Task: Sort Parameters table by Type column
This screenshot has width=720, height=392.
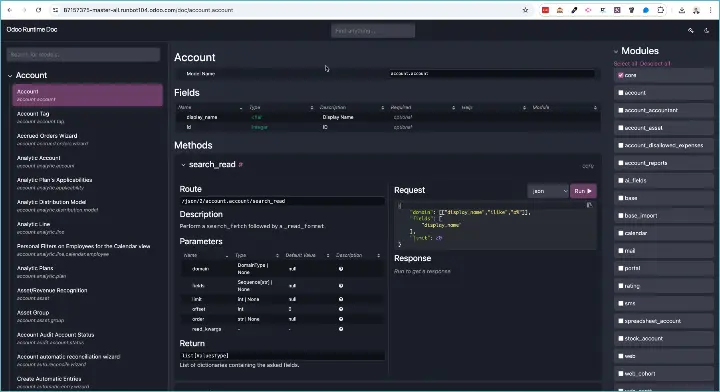Action: pos(257,255)
